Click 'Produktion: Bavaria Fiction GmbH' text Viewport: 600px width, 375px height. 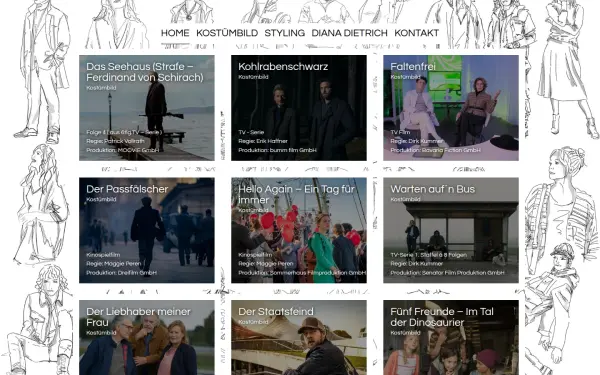coord(435,150)
